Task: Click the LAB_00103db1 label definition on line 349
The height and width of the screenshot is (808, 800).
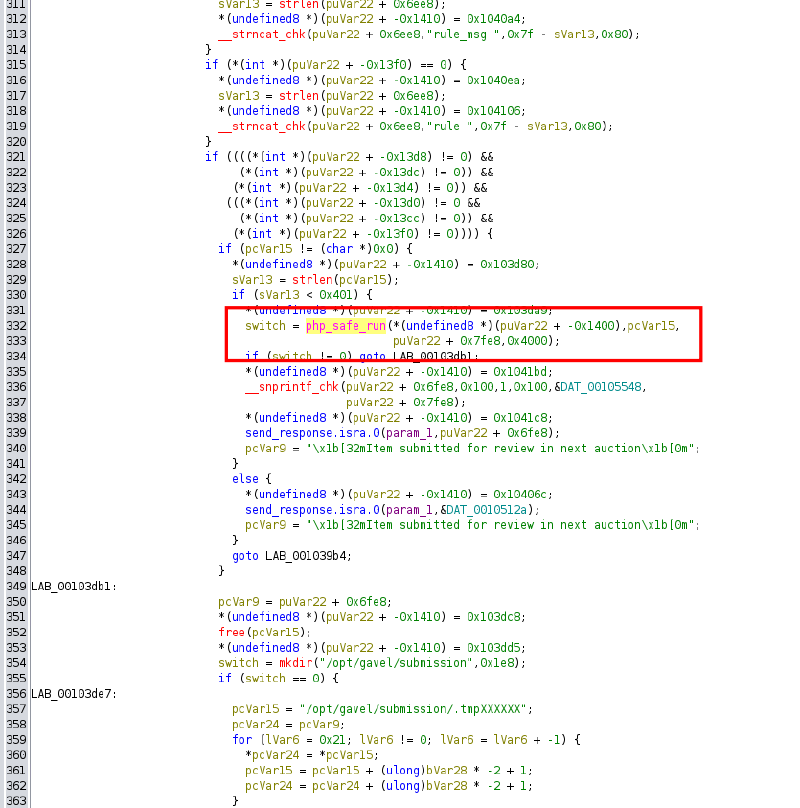Action: point(70,586)
